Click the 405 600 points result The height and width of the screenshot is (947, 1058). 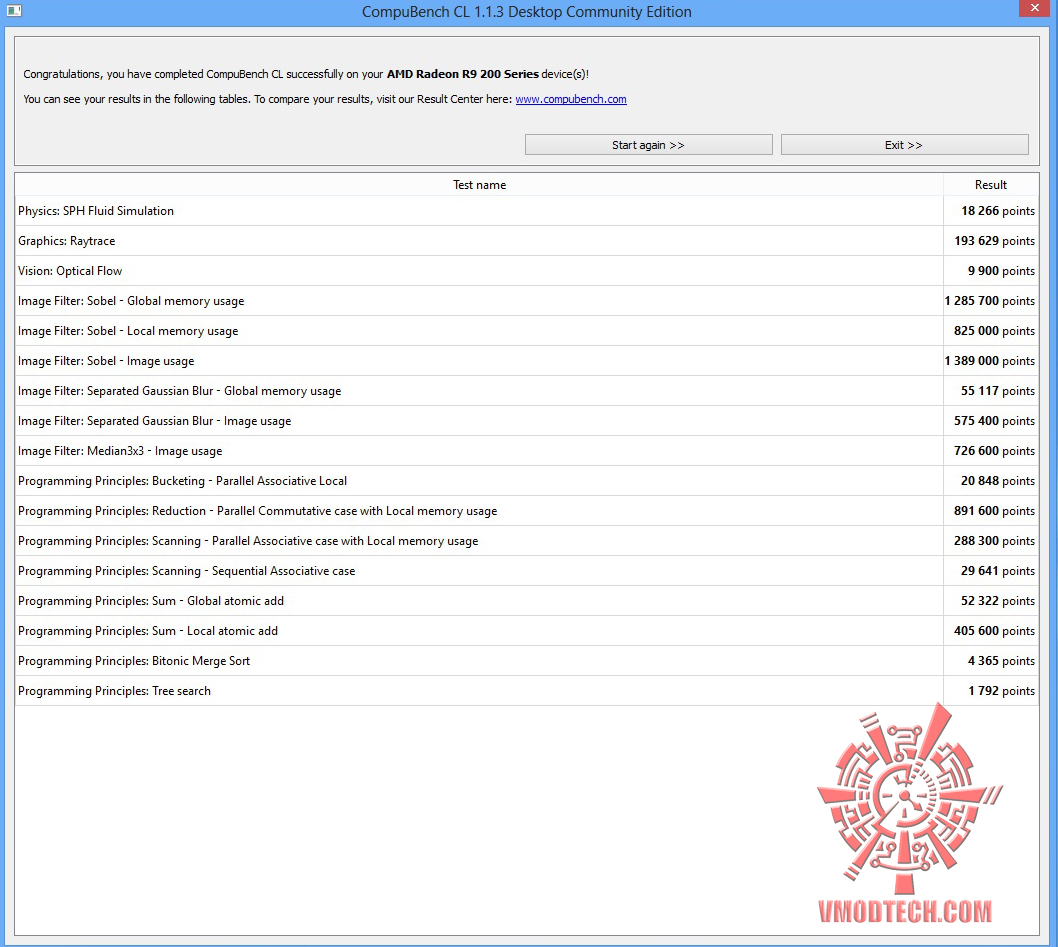click(995, 631)
